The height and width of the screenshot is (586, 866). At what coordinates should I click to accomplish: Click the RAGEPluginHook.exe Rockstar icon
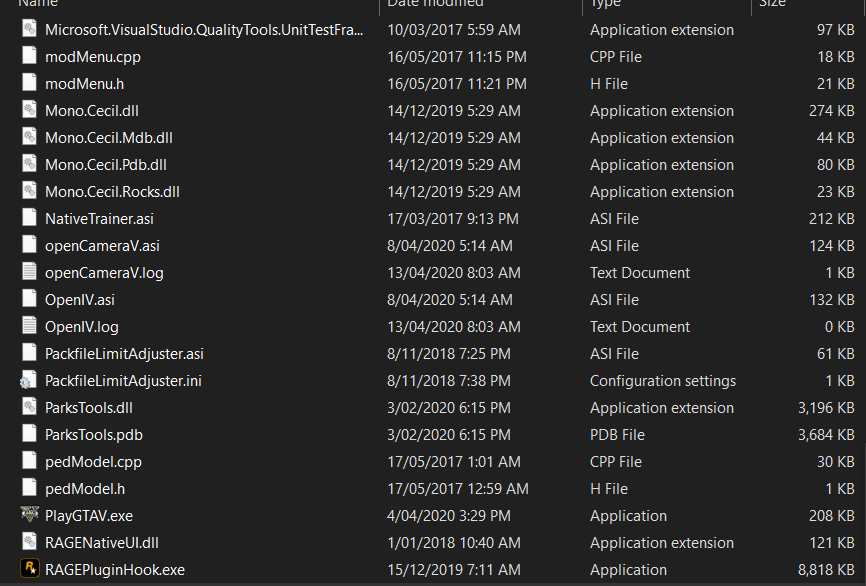point(29,570)
